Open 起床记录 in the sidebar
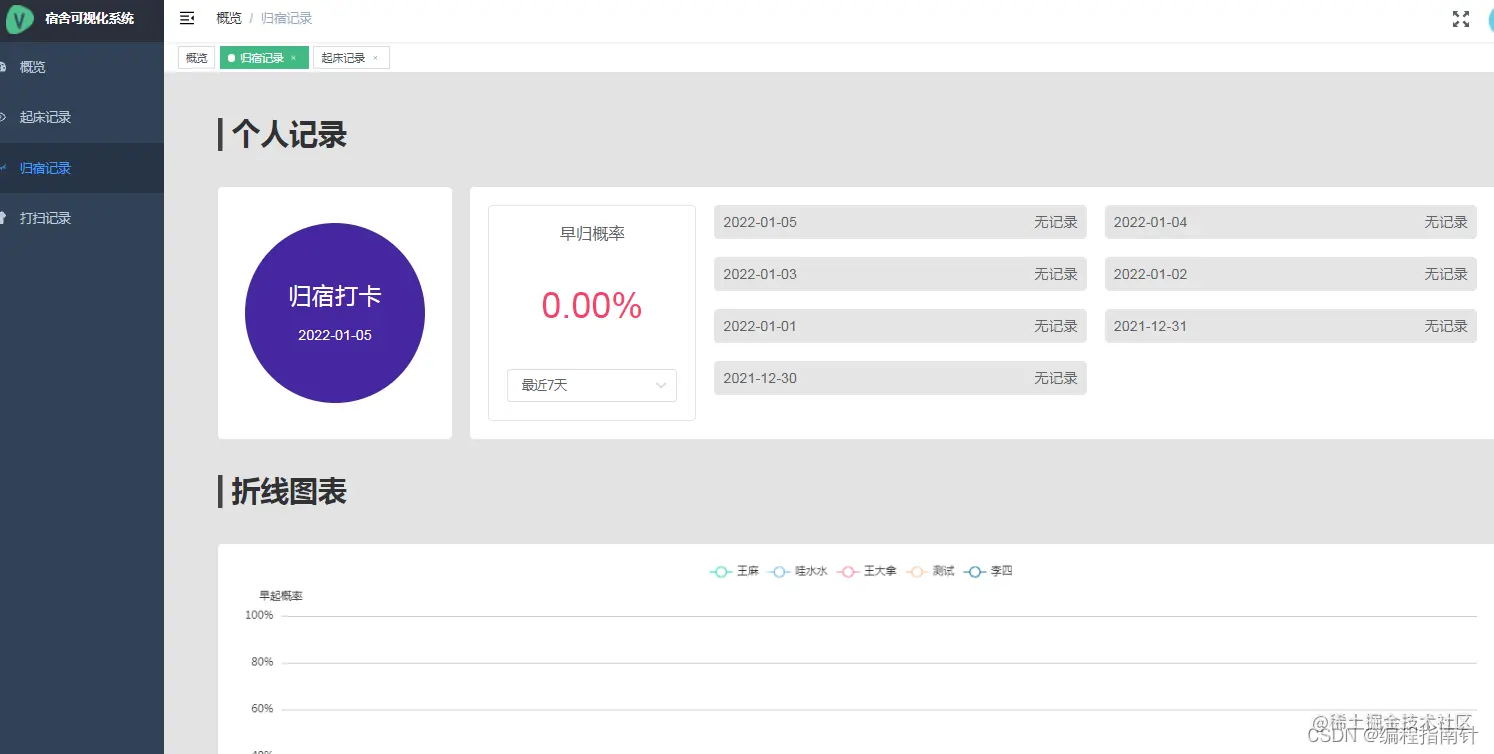 pos(82,117)
